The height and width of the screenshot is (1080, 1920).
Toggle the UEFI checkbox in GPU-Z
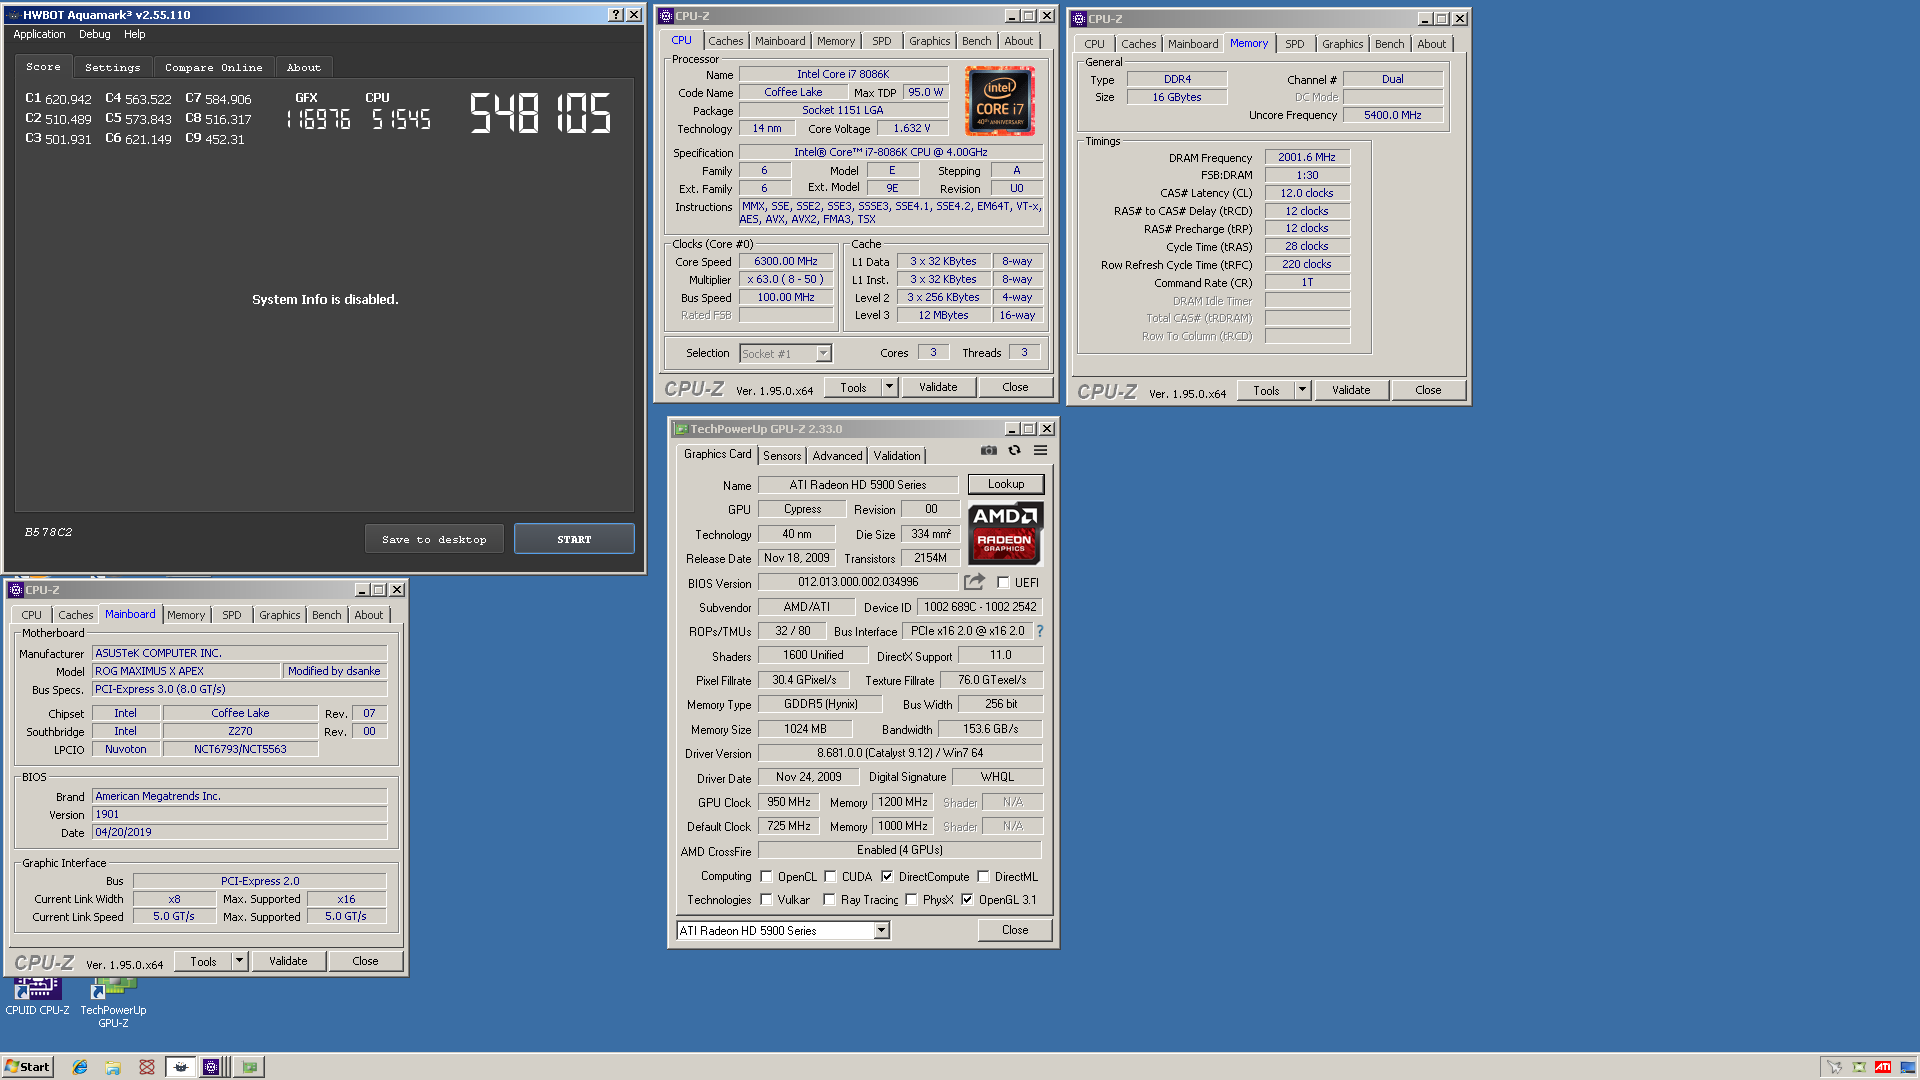coord(1003,583)
